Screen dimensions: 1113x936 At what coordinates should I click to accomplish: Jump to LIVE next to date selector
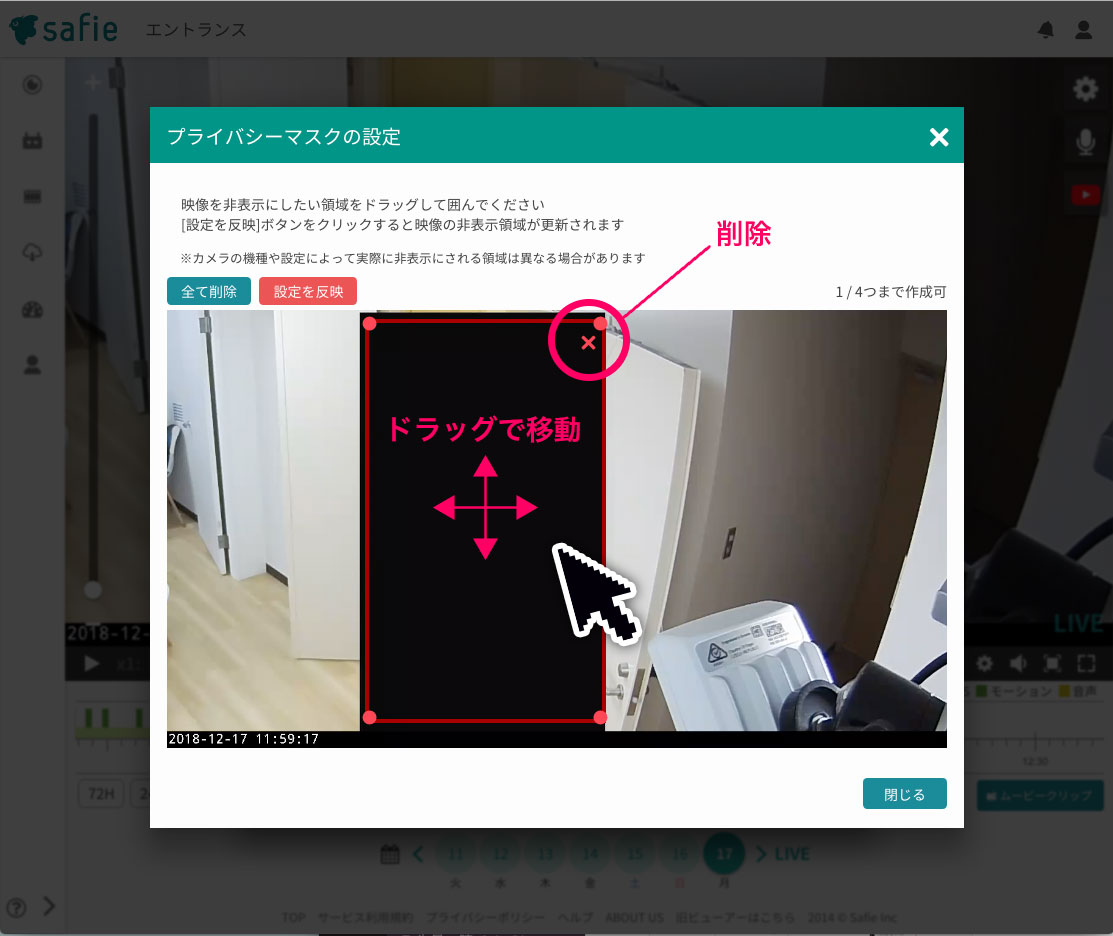point(791,854)
